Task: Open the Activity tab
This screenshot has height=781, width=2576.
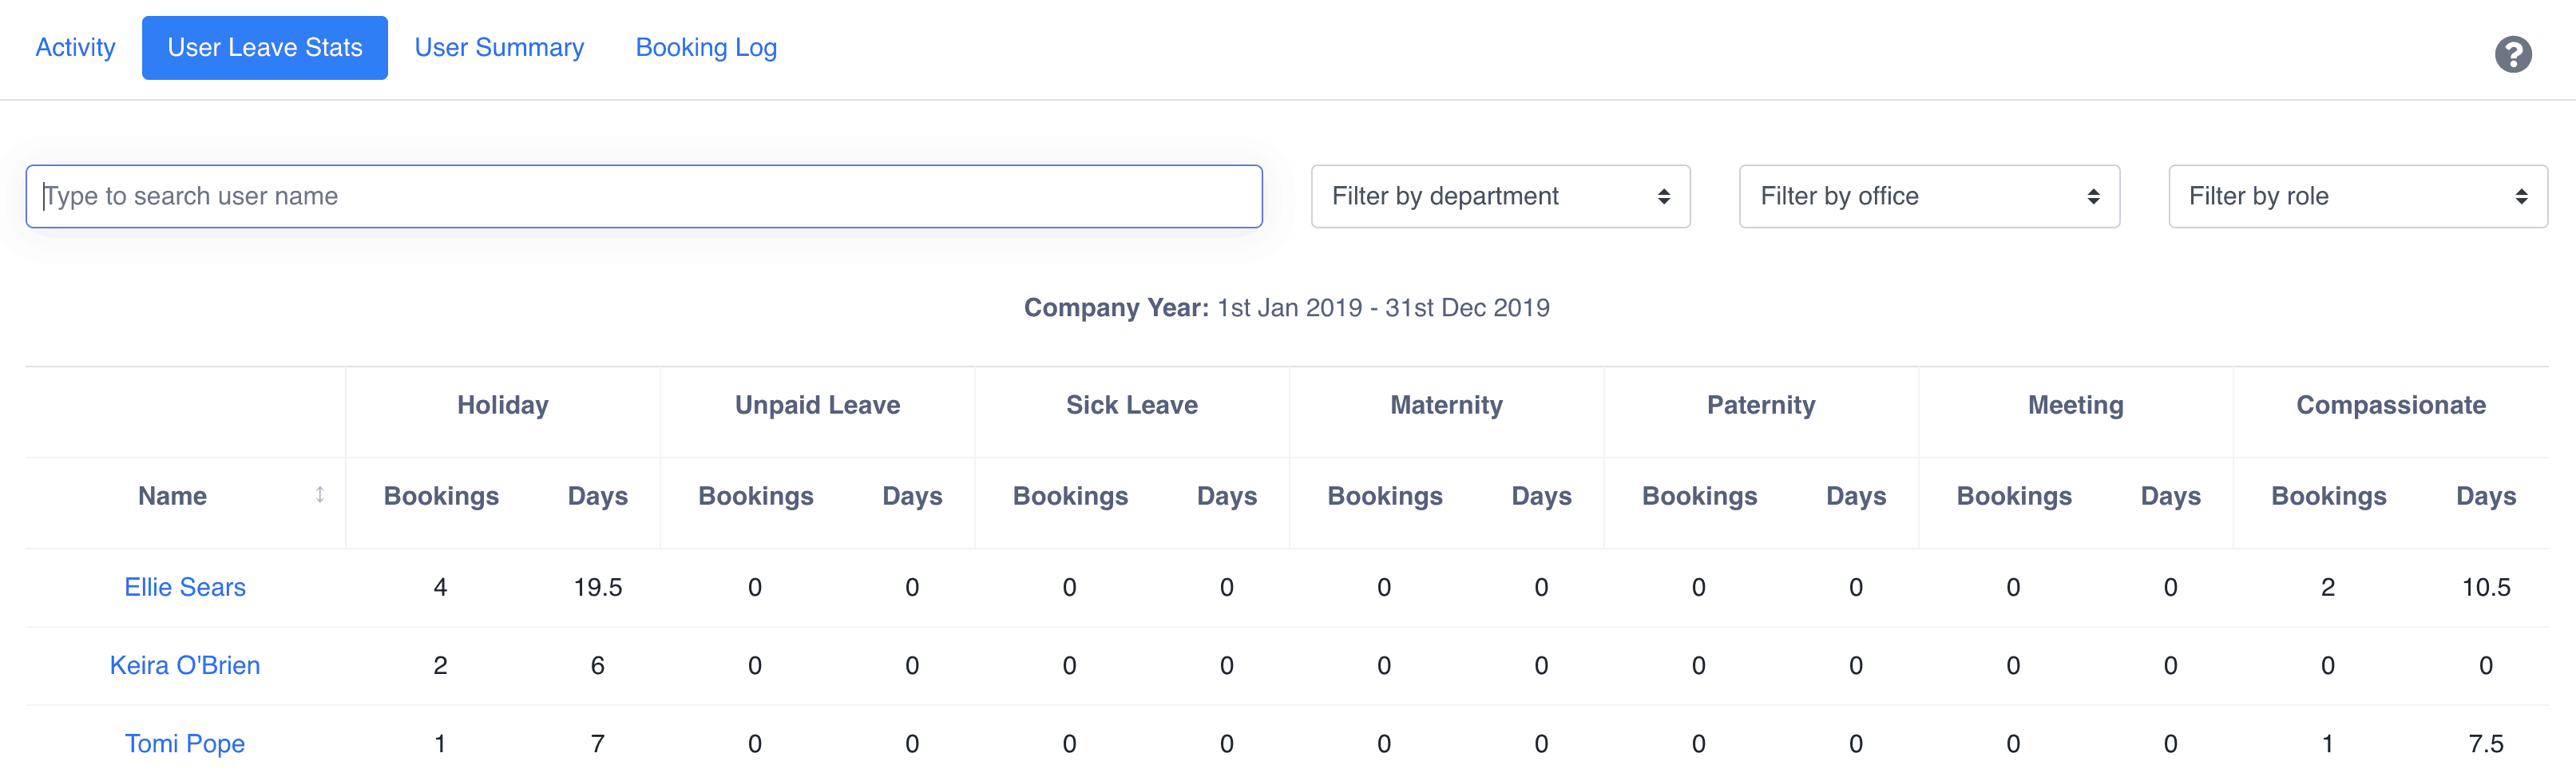Action: tap(75, 47)
